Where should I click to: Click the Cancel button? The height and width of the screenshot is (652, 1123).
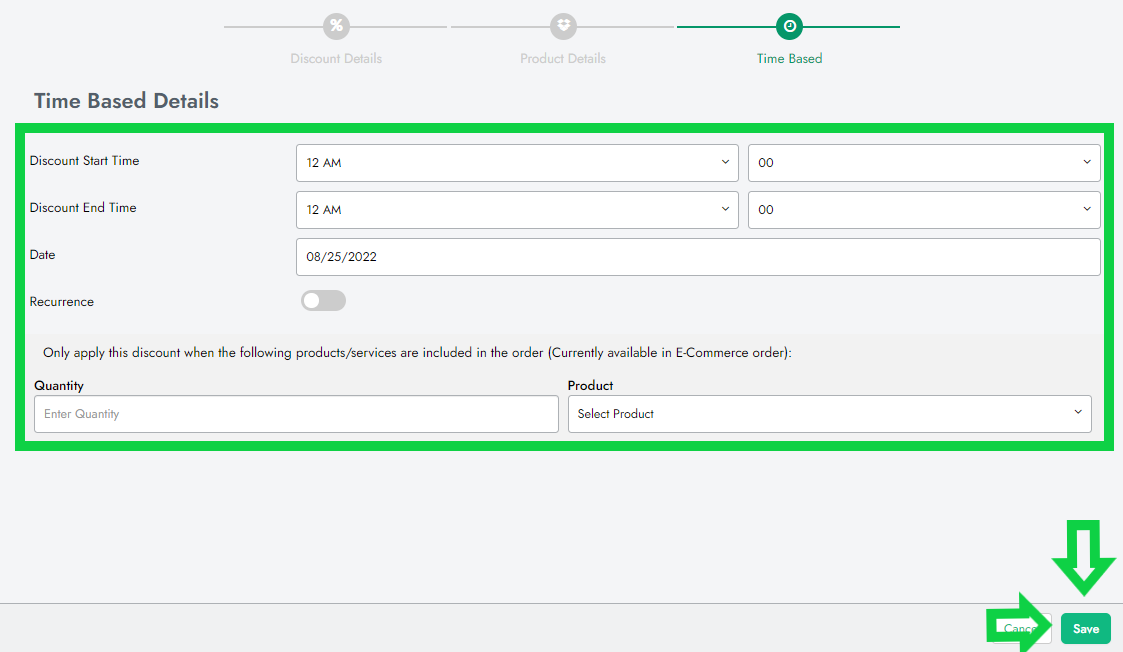[x=1022, y=629]
